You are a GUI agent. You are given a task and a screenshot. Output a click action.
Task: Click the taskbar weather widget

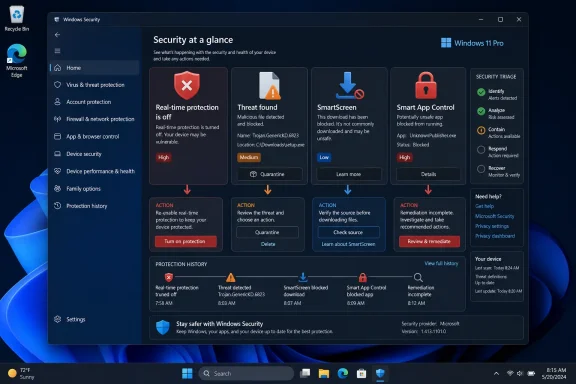click(x=21, y=373)
